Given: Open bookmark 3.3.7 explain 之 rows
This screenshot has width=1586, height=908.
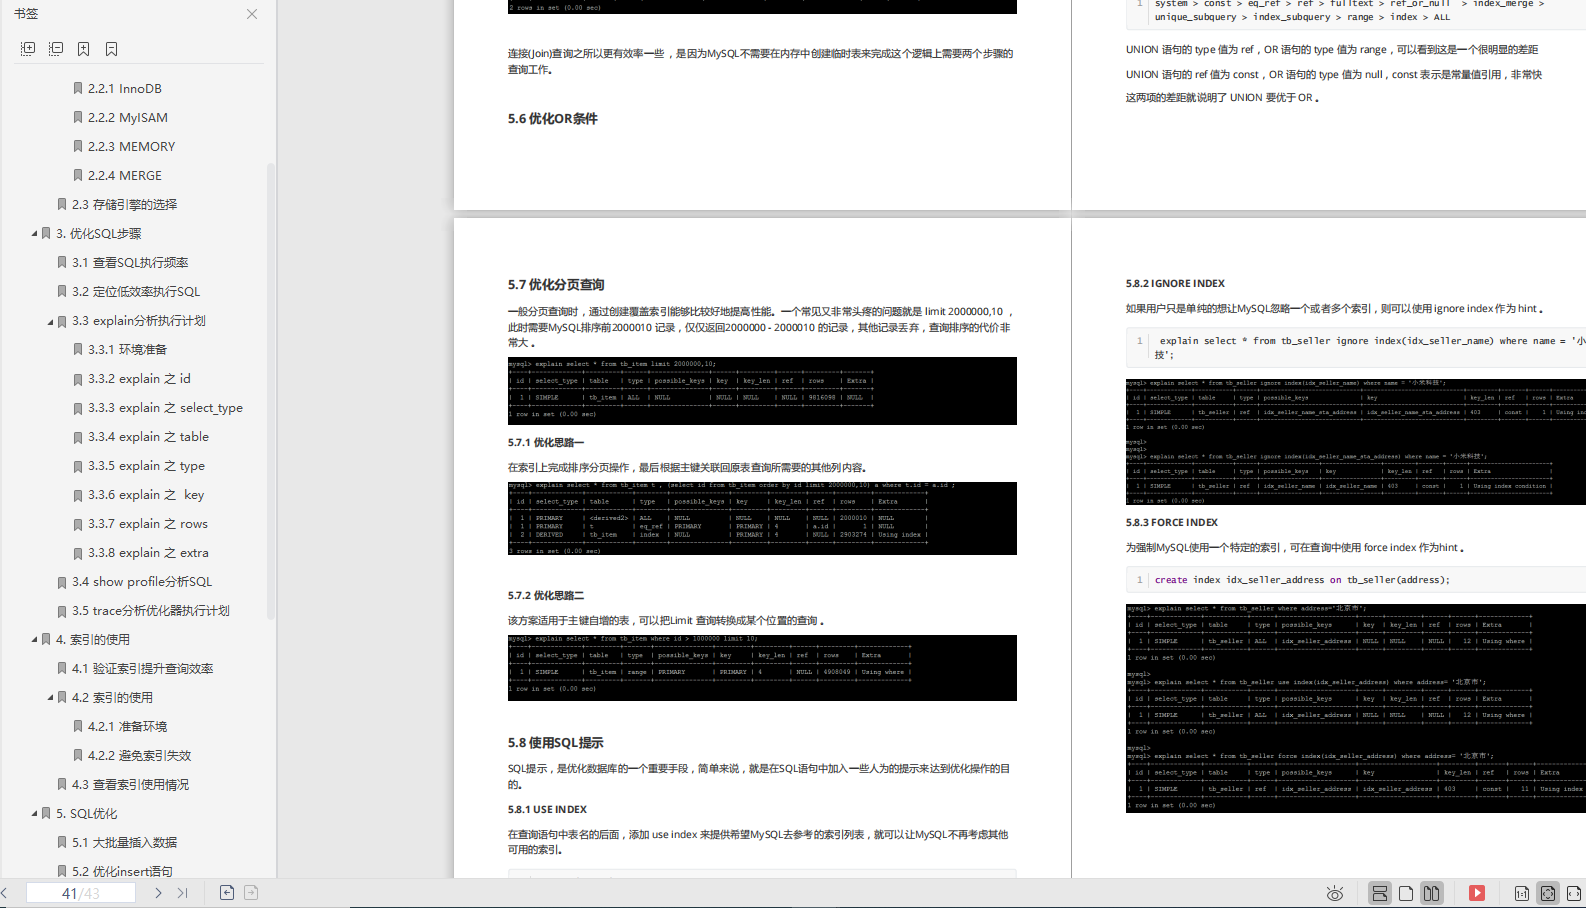Looking at the screenshot, I should (x=148, y=524).
